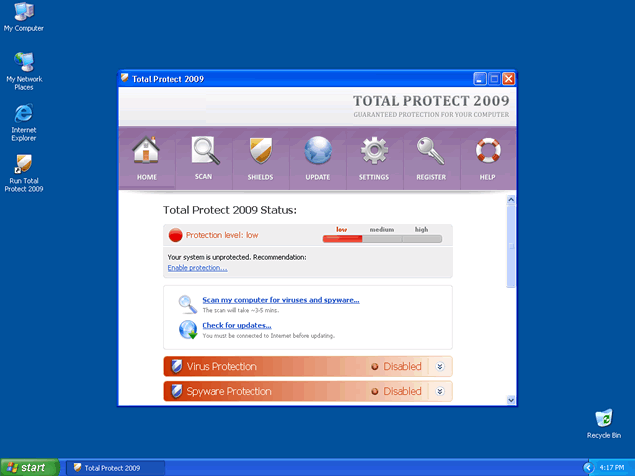
Task: Click the Update globe icon
Action: coord(317,152)
